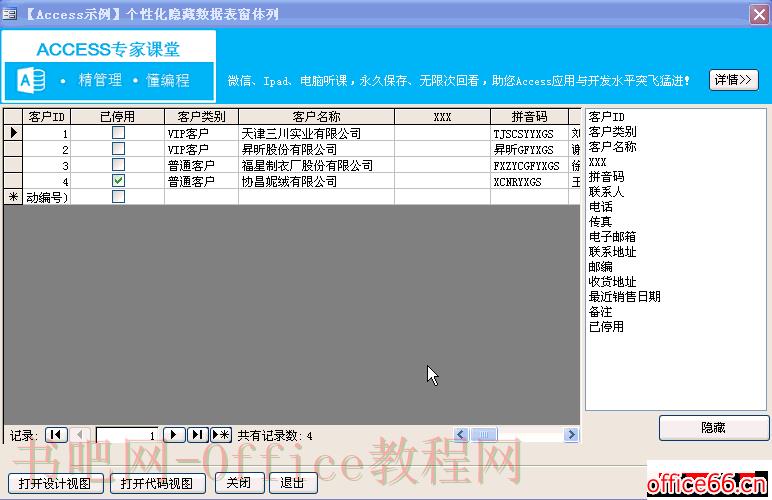Uncheck 已停用 checkbox for 协昌妮绒有限公司
This screenshot has width=772, height=500.
tap(118, 181)
